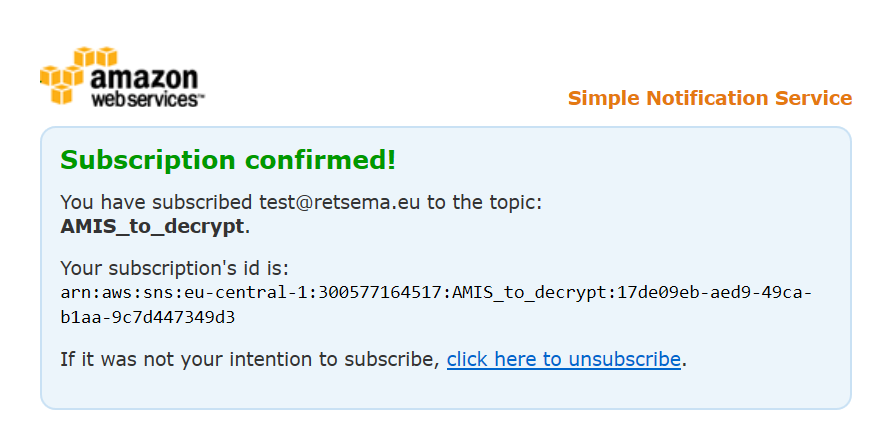The image size is (896, 446).
Task: Click the orange AWS cubes logo
Action: click(x=68, y=74)
